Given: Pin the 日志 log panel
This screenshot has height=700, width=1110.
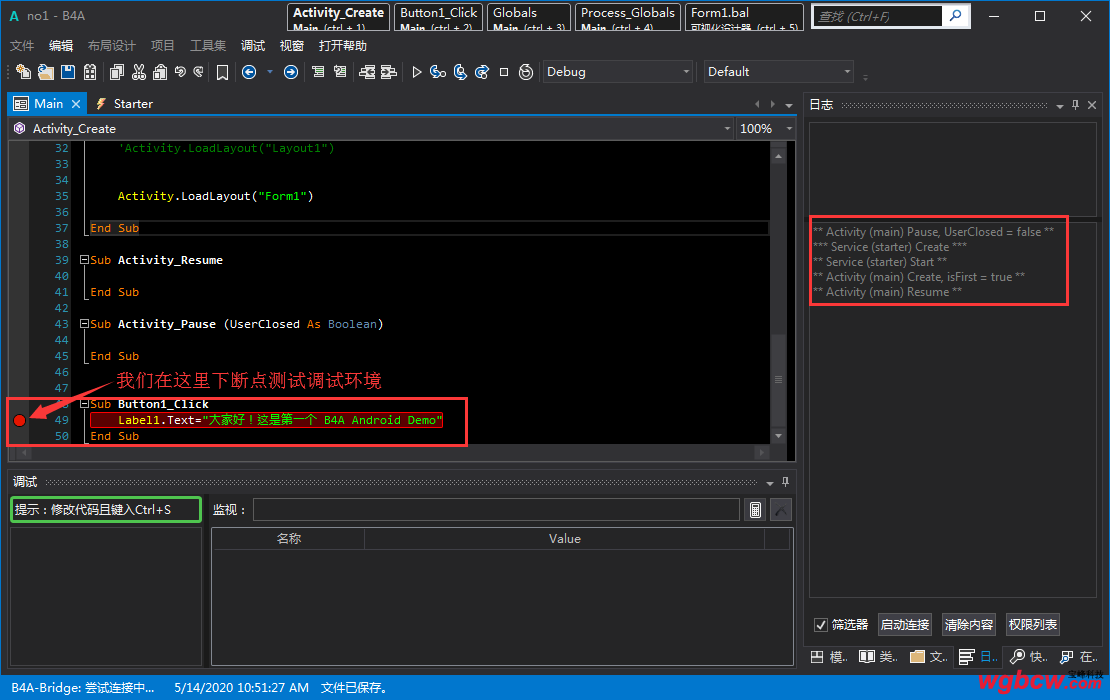Looking at the screenshot, I should coord(1075,105).
